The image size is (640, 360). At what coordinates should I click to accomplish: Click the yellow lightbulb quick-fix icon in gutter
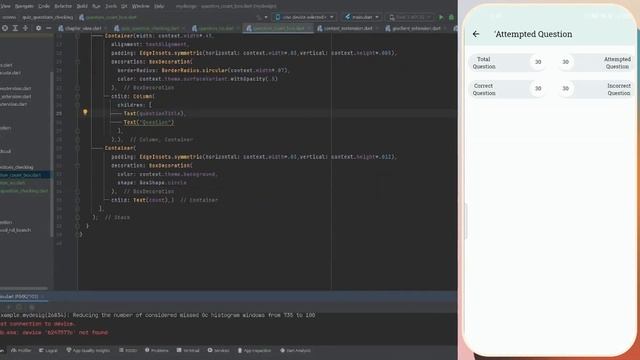pos(85,112)
